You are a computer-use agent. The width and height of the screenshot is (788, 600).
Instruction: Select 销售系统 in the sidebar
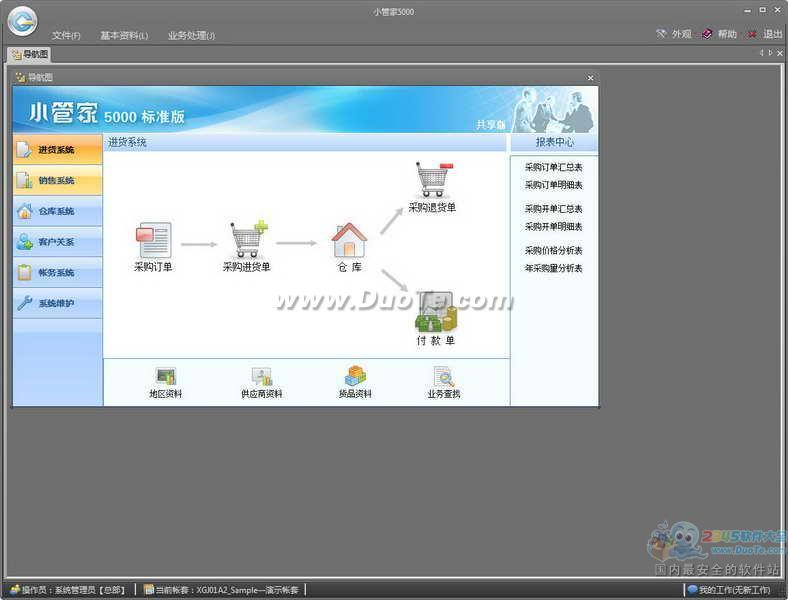[58, 180]
